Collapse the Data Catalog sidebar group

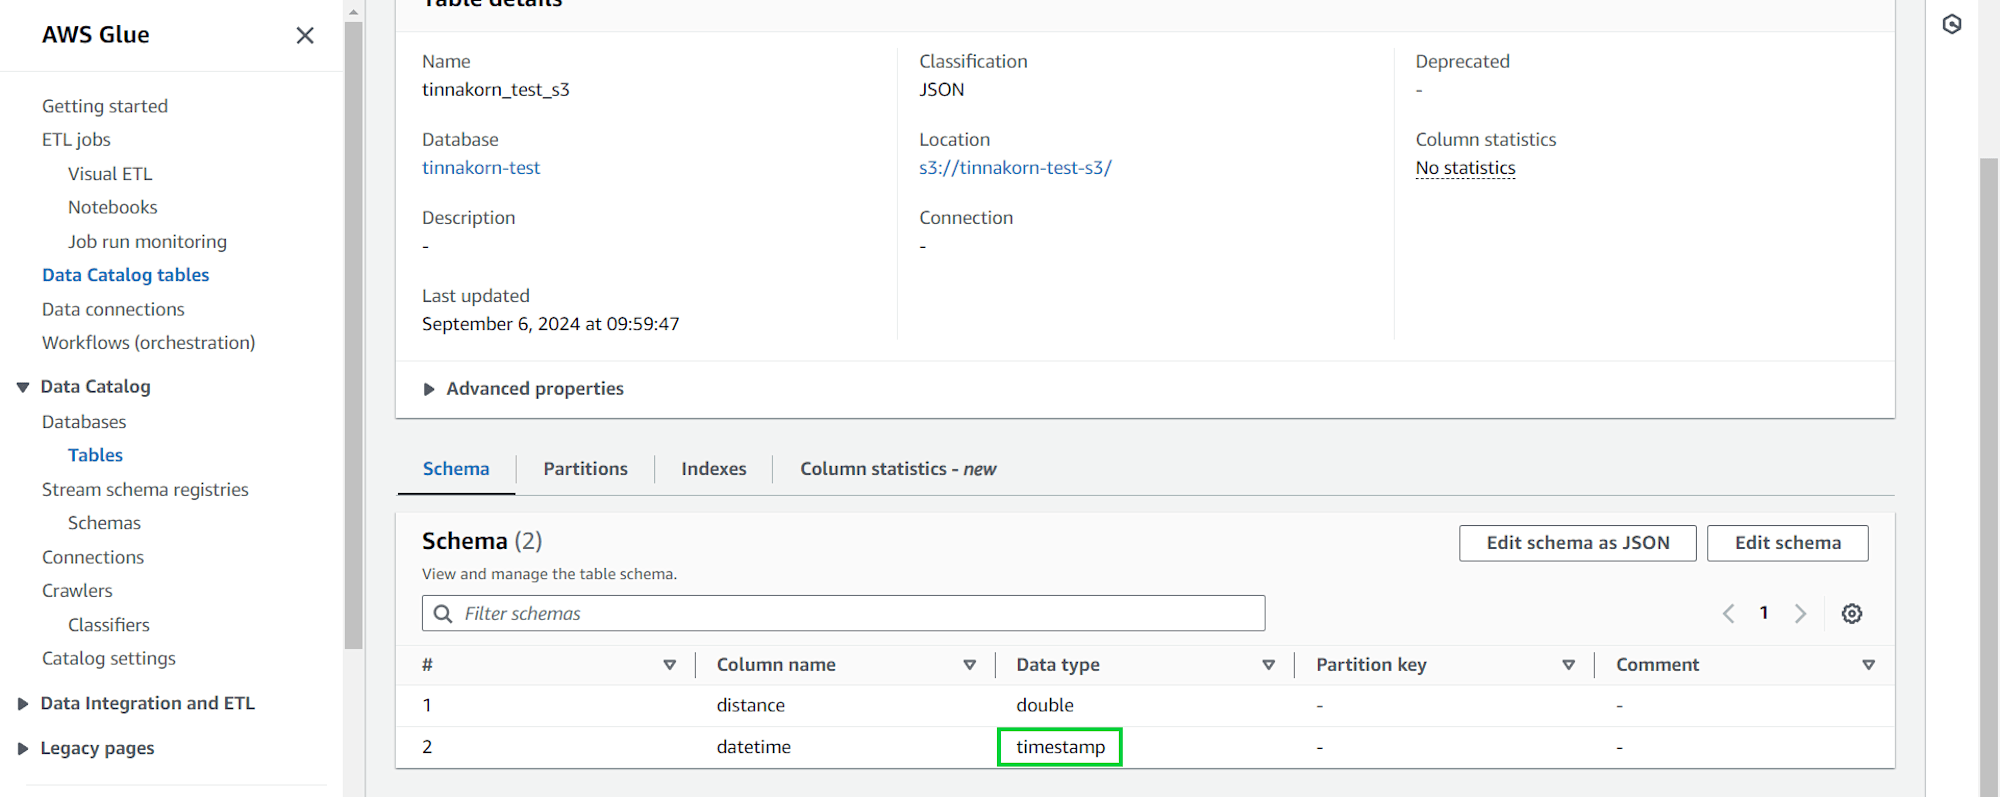23,387
